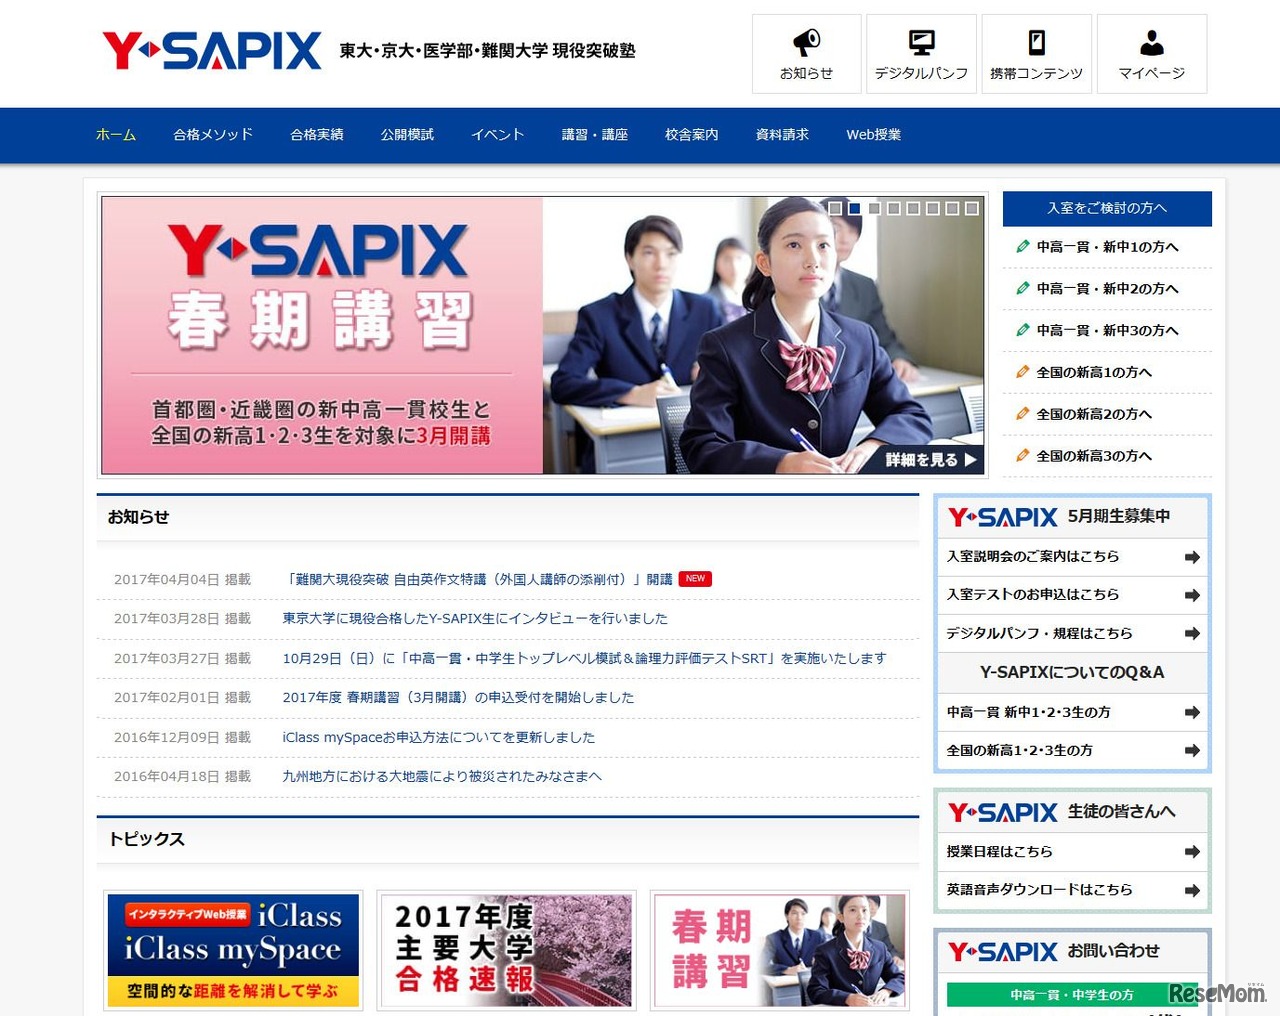Select the last banner slide indicator
The image size is (1280, 1016).
tap(971, 208)
